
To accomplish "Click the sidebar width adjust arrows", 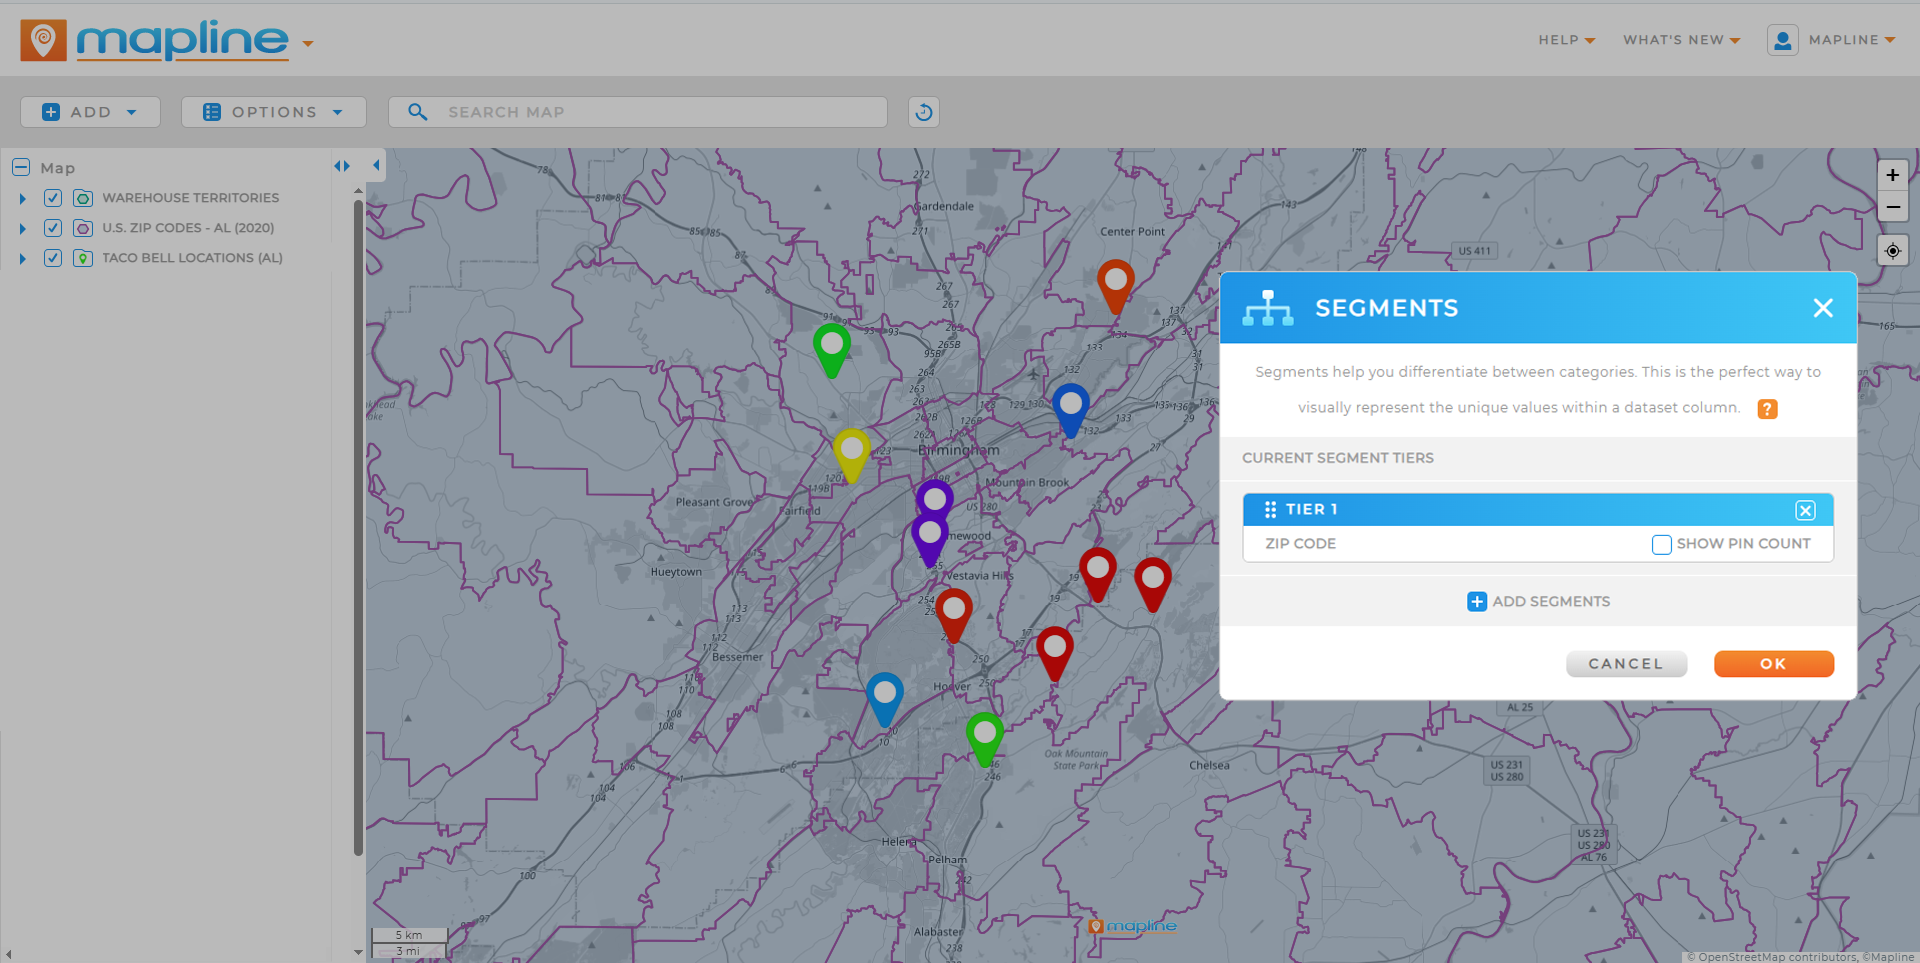I will click(x=342, y=166).
